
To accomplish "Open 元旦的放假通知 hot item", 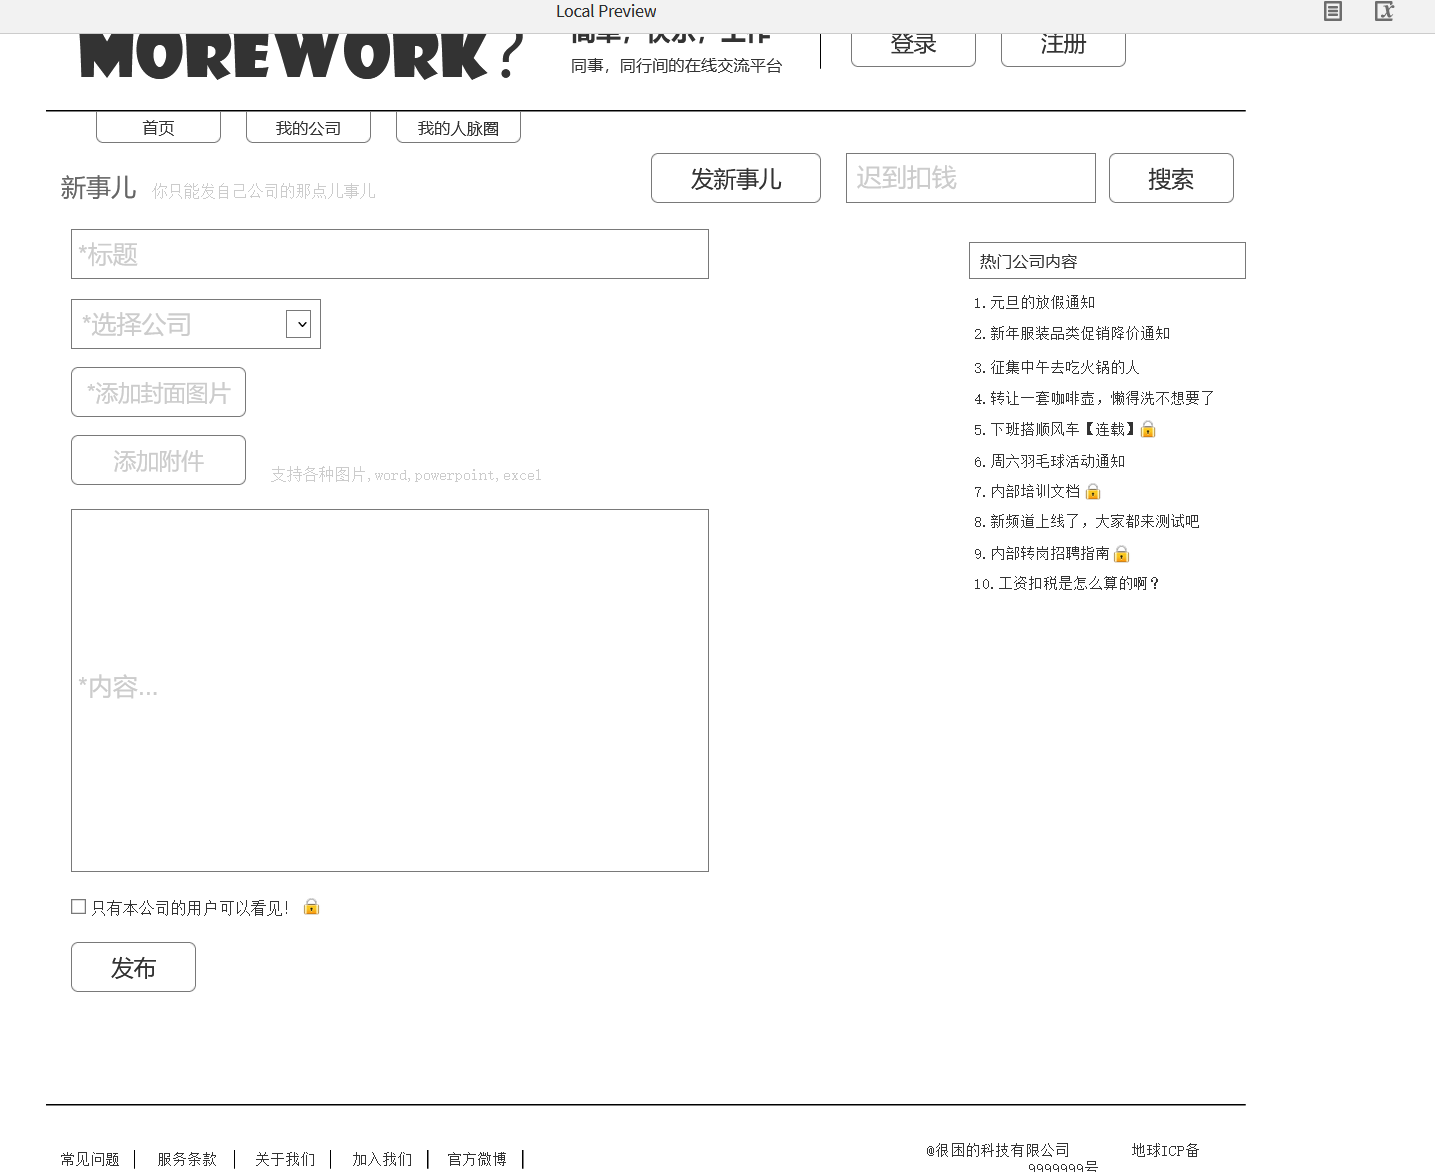I will point(1034,302).
